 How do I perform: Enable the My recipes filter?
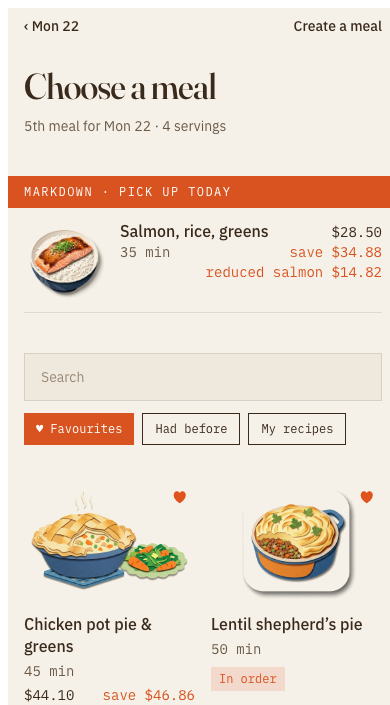click(x=297, y=429)
